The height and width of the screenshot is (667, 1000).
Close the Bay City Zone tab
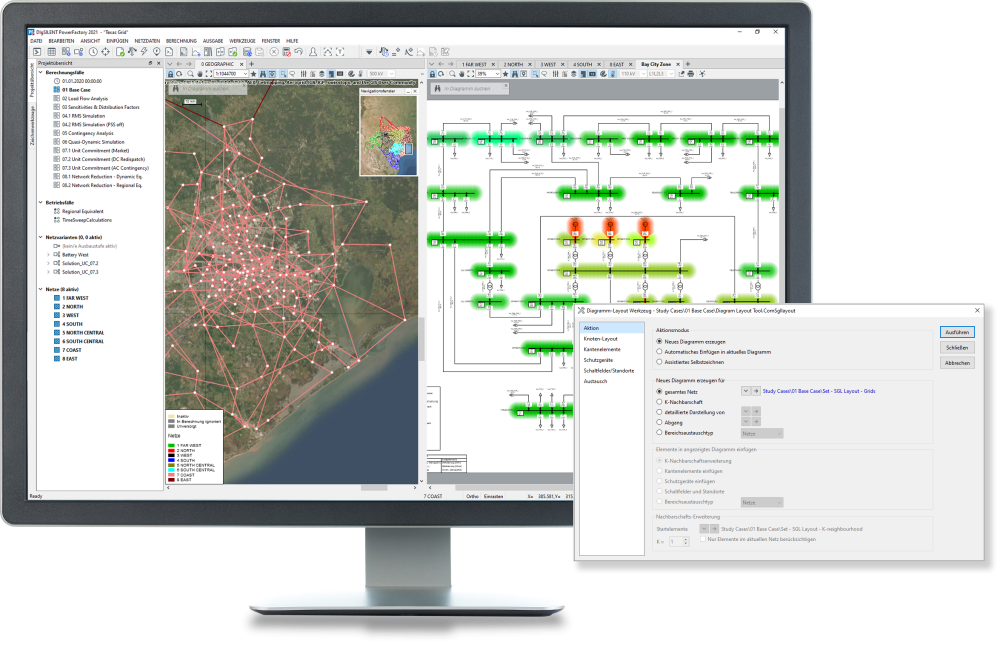678,64
